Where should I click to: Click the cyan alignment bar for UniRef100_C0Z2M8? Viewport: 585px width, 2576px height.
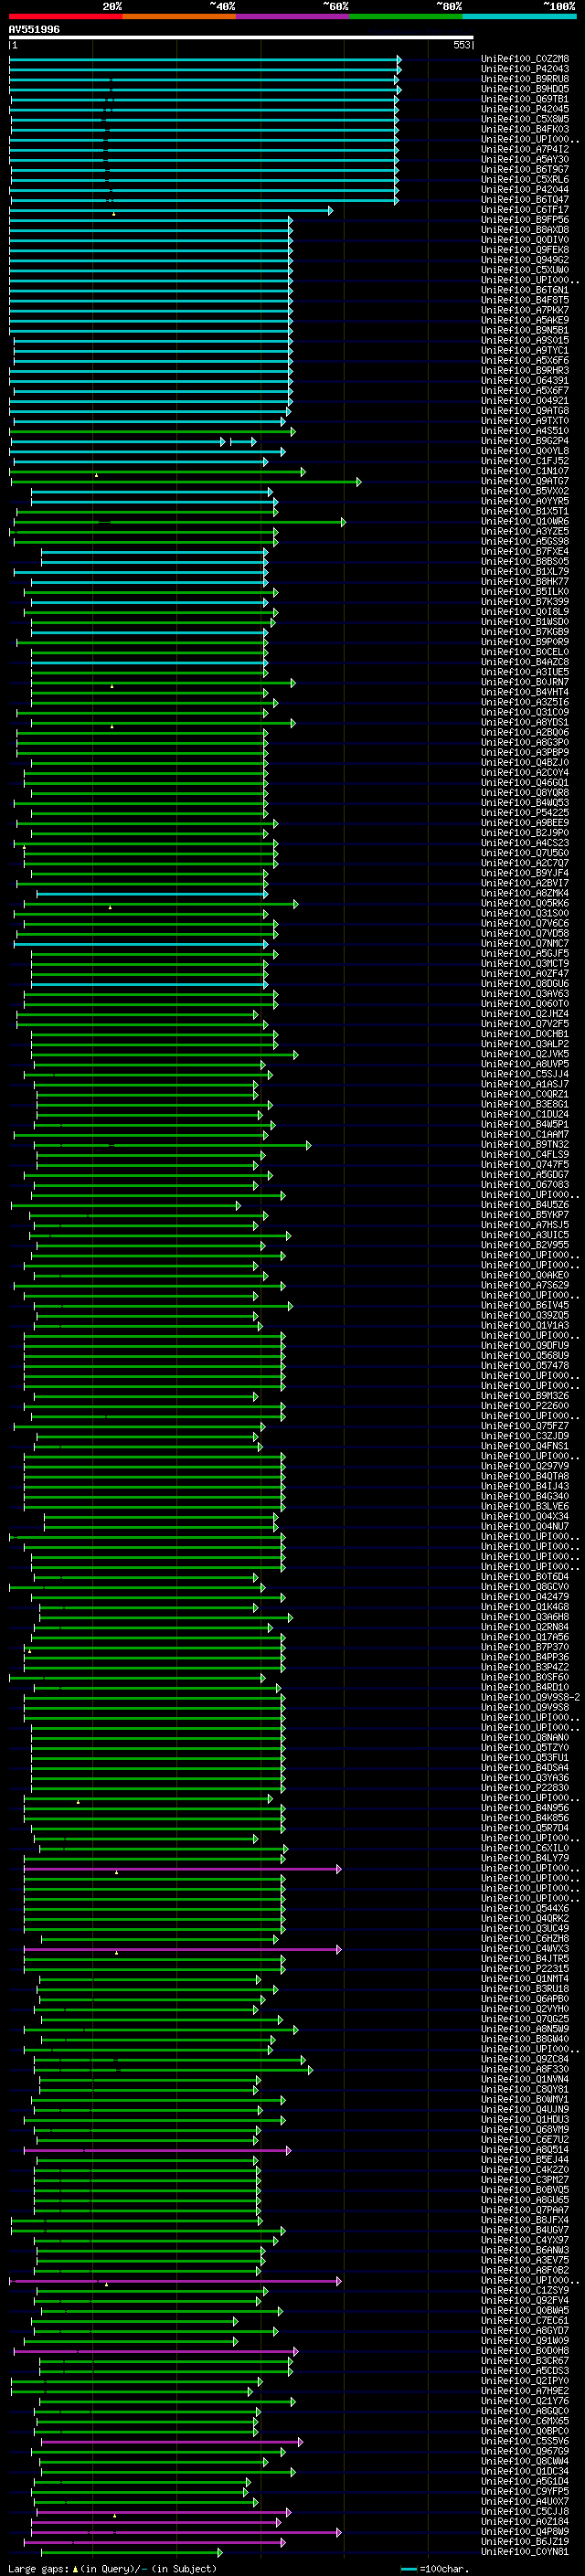[x=205, y=59]
